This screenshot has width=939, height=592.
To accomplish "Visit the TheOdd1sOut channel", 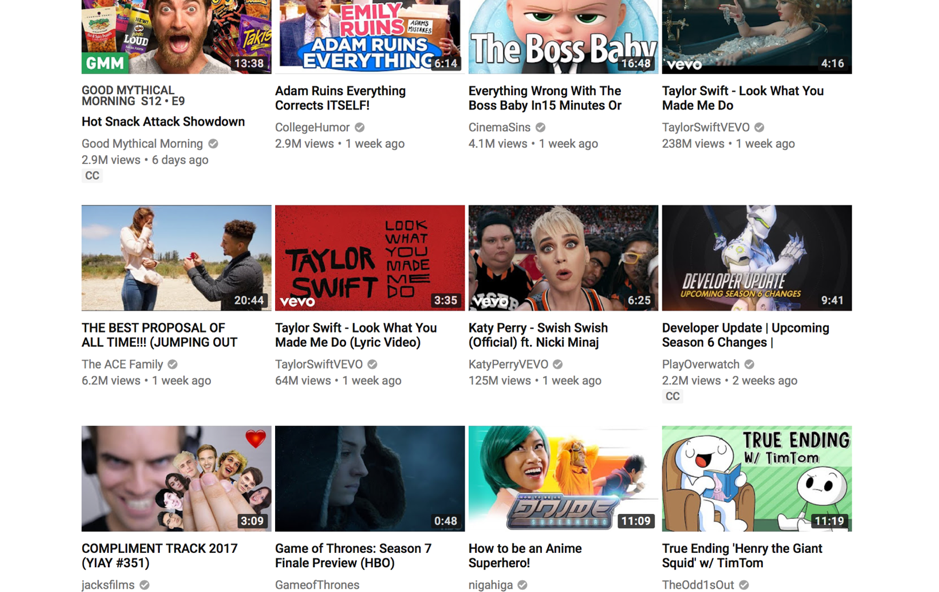I will [698, 585].
